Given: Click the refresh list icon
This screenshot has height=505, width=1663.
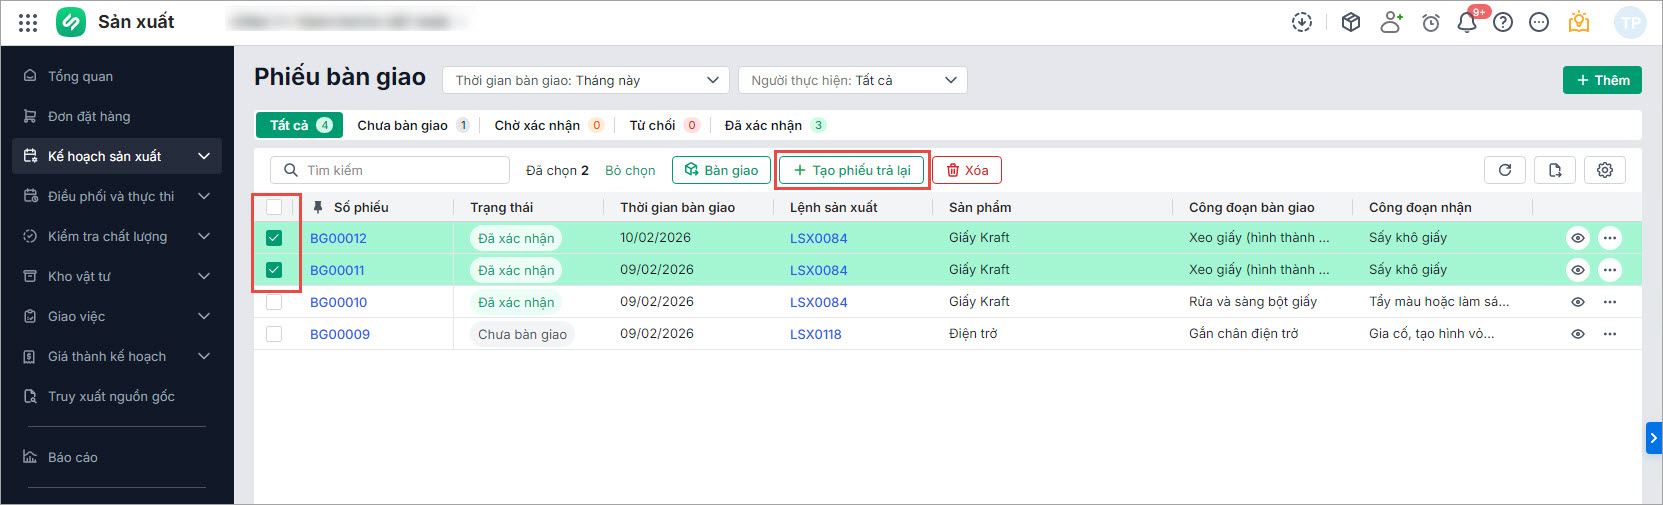Looking at the screenshot, I should tap(1505, 170).
